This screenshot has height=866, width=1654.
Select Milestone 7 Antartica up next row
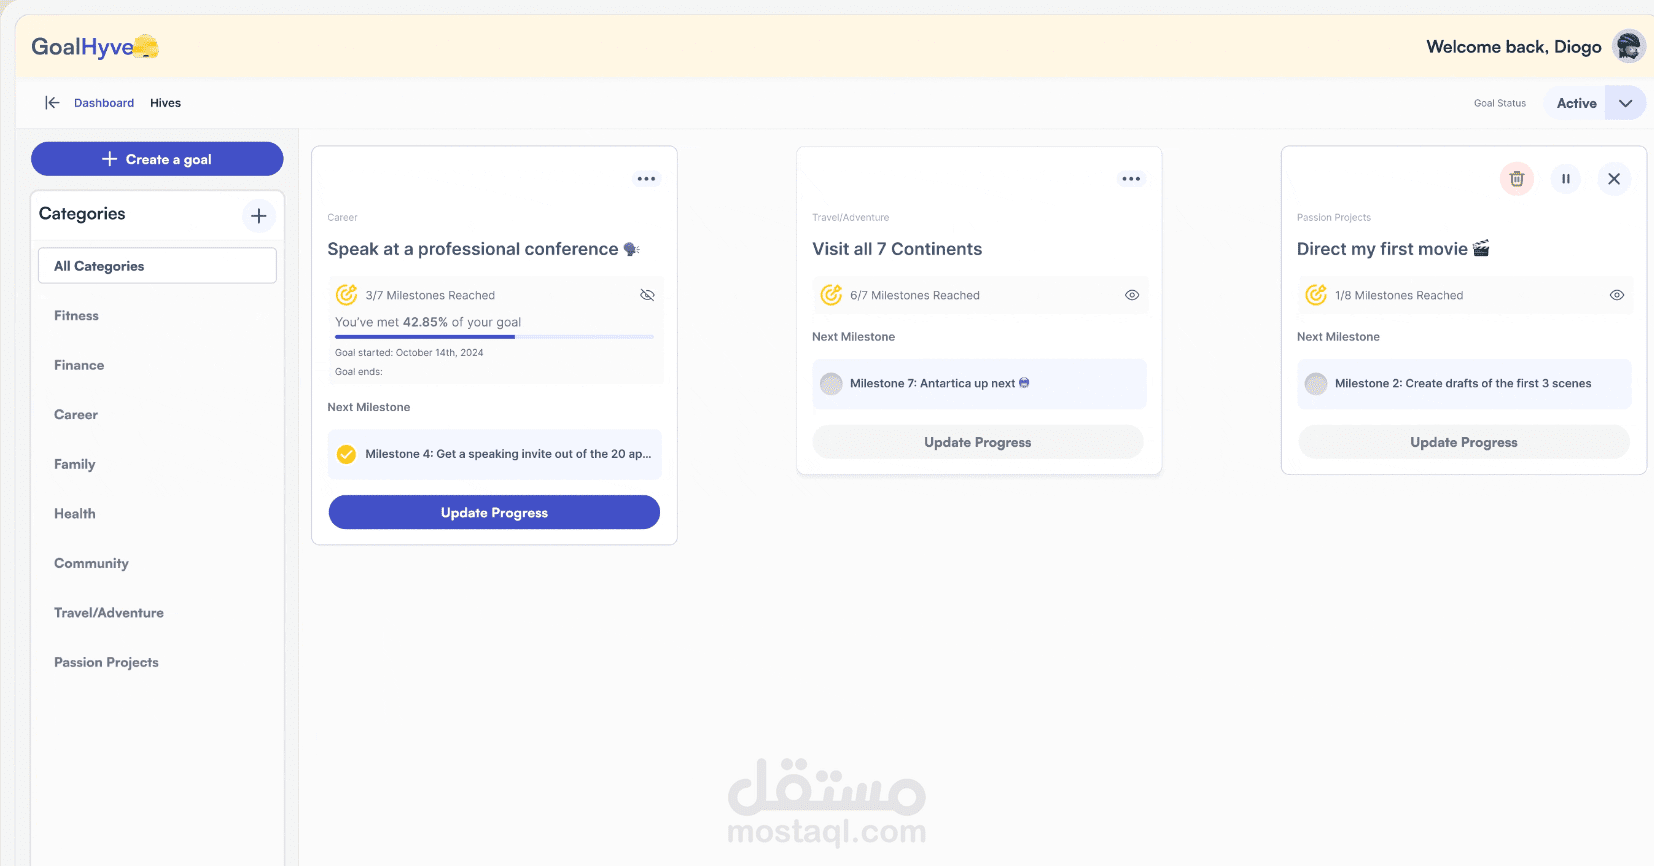[x=979, y=384]
